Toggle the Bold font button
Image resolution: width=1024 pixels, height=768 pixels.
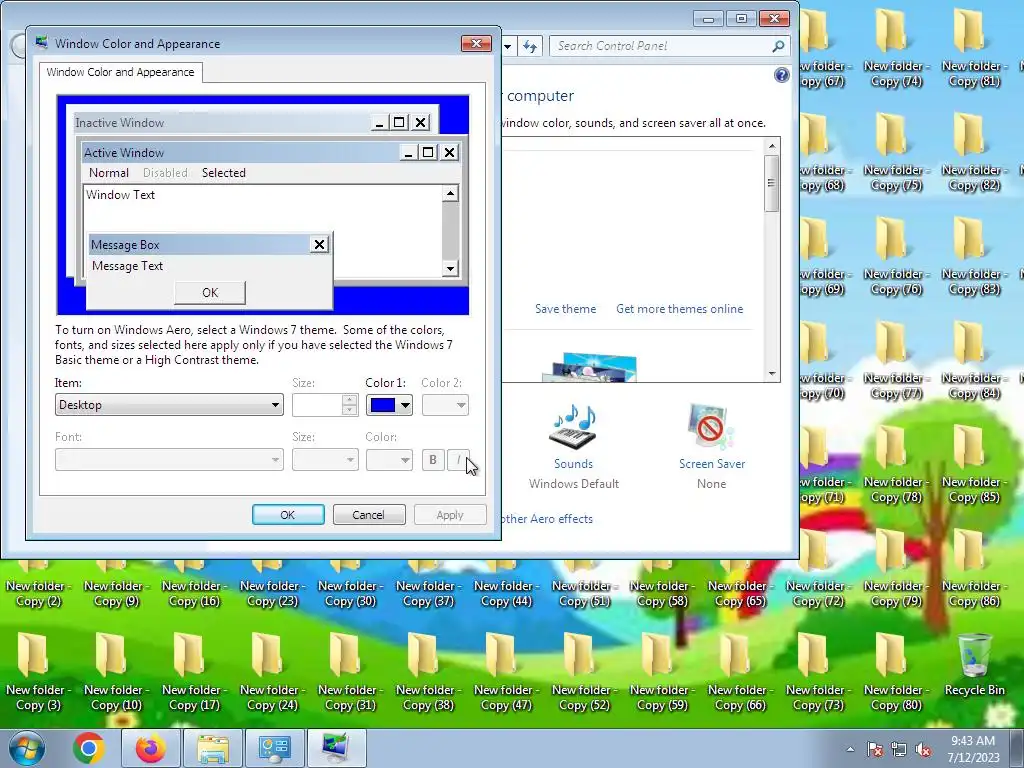pyautogui.click(x=432, y=460)
